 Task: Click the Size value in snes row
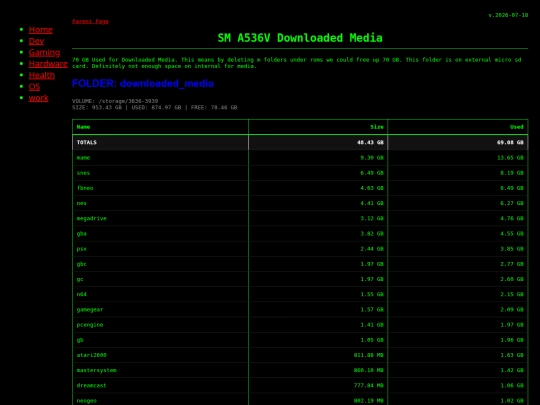click(372, 173)
